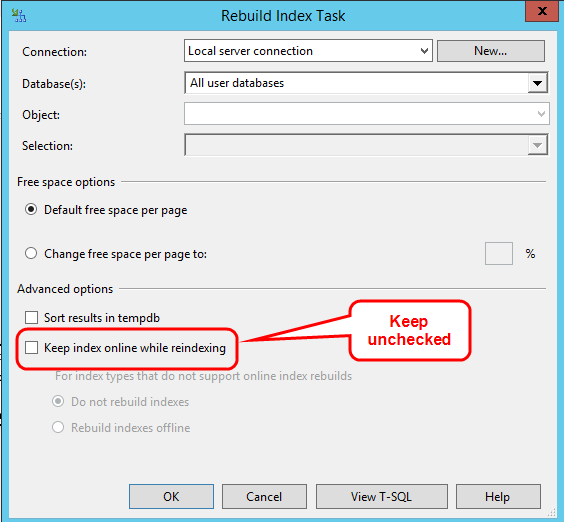The image size is (564, 522).
Task: Click the Advanced options heading
Action: point(65,289)
